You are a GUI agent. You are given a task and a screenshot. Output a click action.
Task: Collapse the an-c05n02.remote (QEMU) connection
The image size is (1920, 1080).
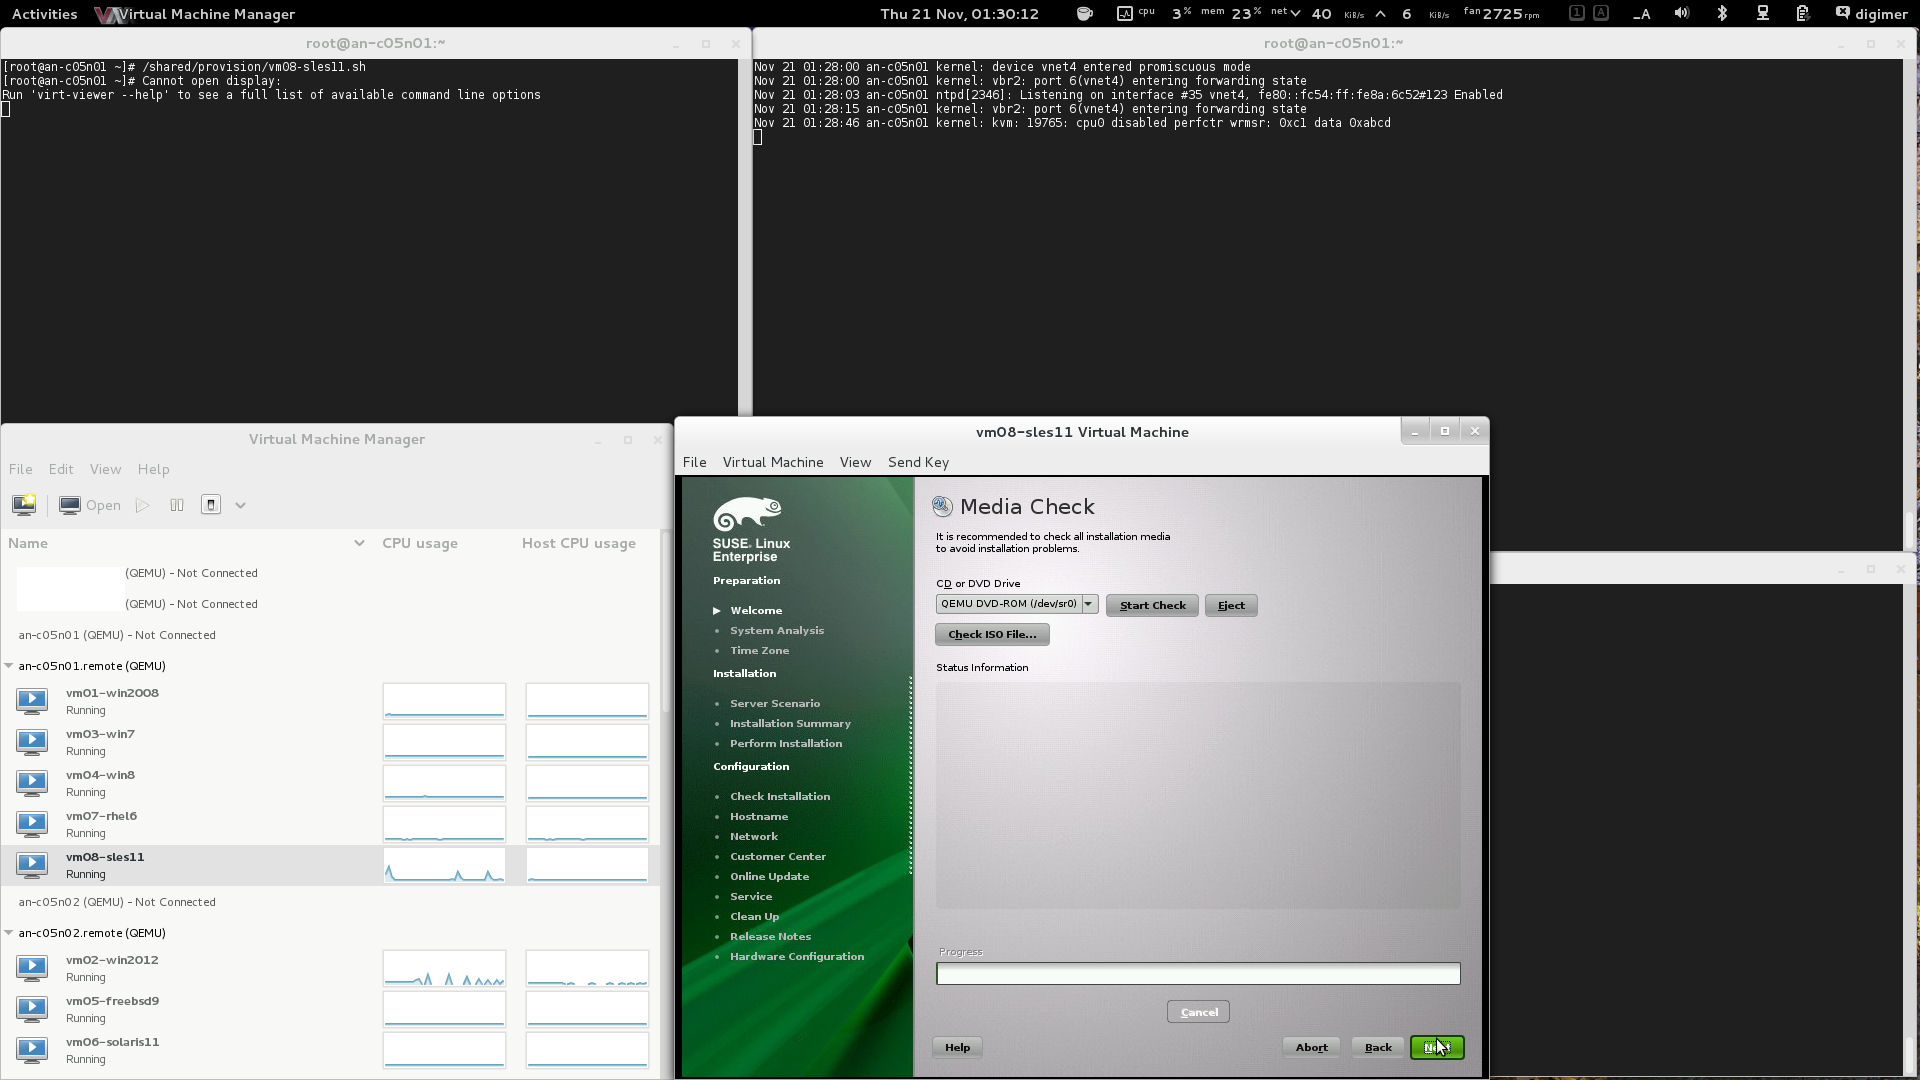coord(9,932)
